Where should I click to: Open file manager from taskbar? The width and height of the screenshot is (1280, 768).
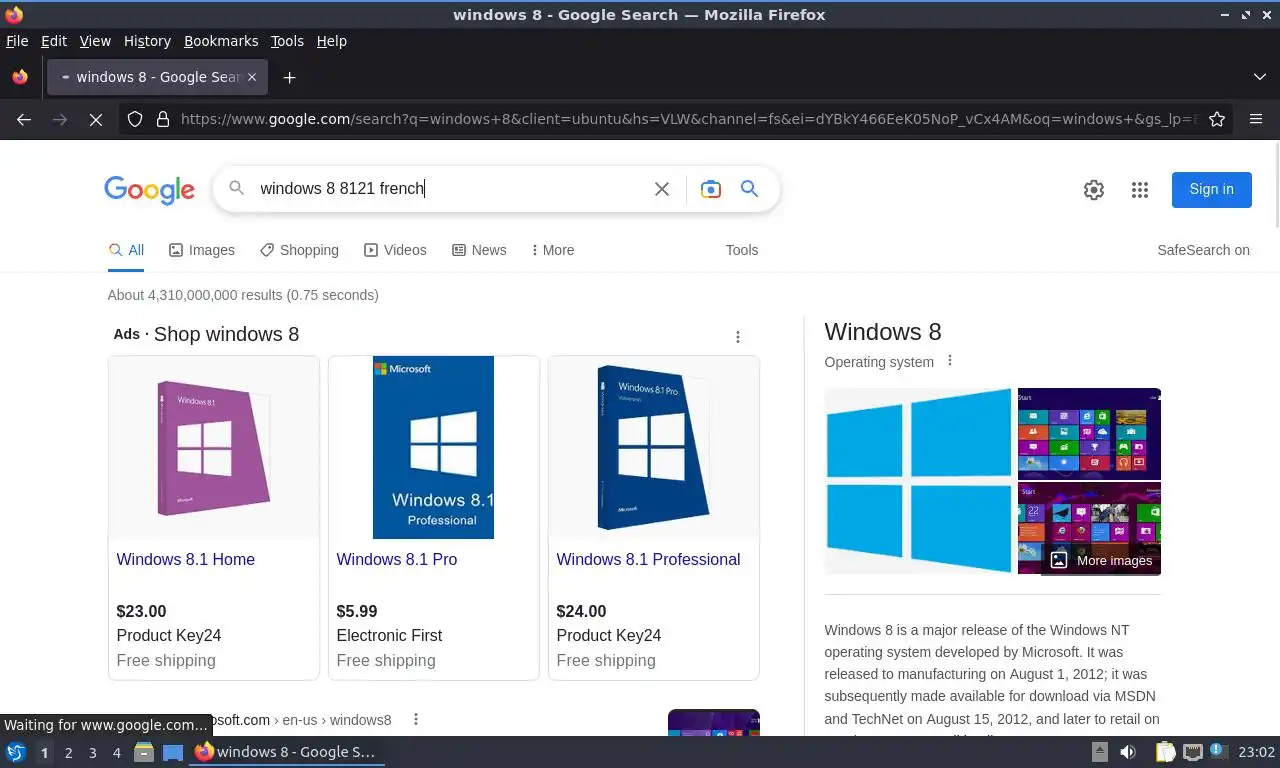click(144, 752)
